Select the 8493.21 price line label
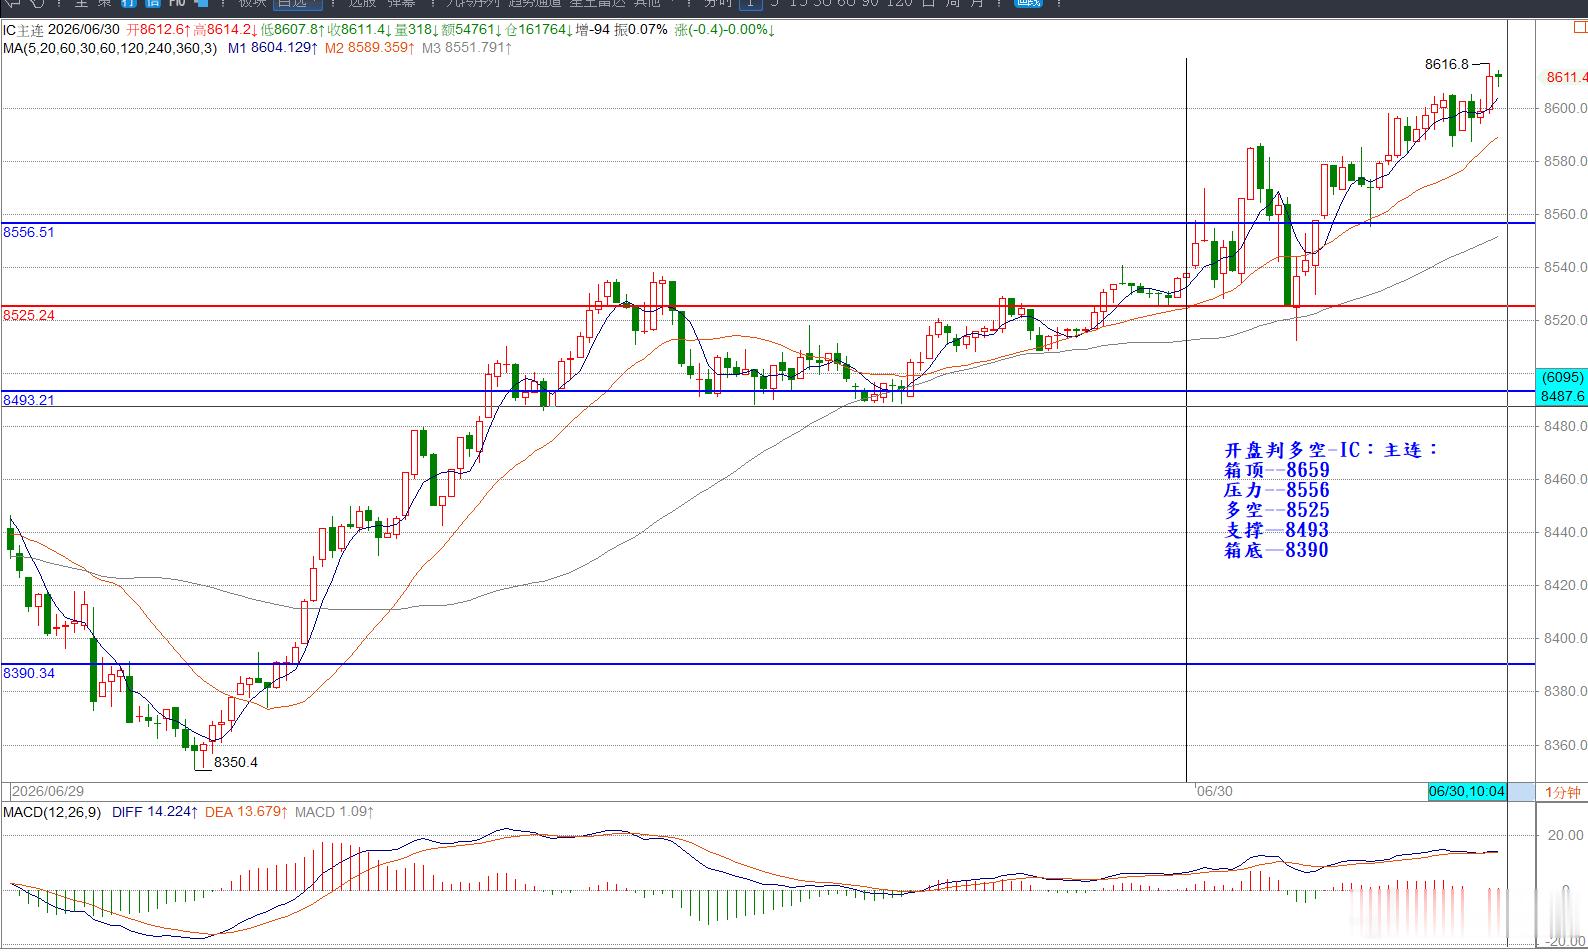The width and height of the screenshot is (1588, 952). click(x=29, y=400)
